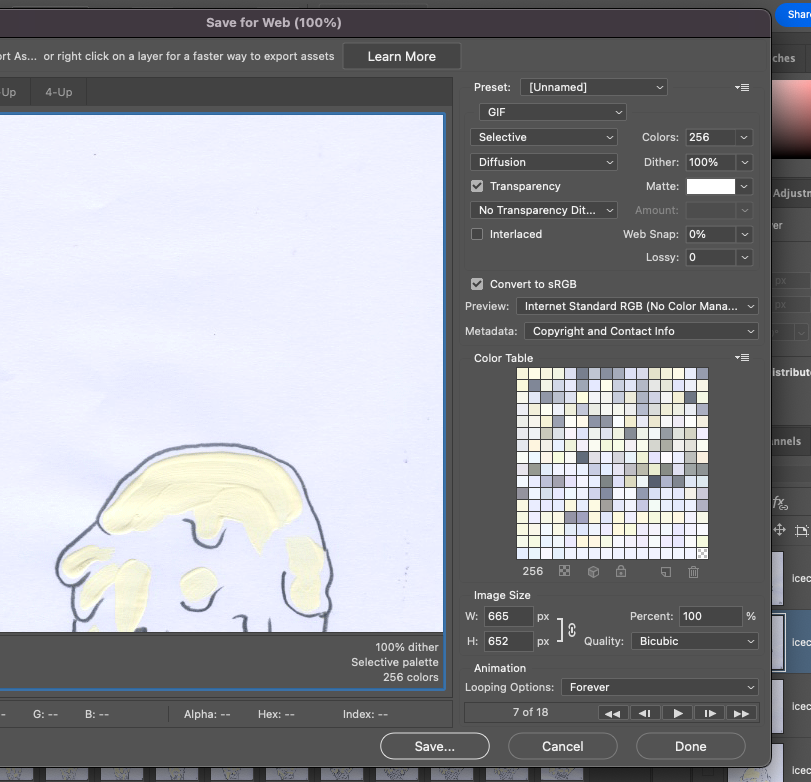Image resolution: width=811 pixels, height=782 pixels.
Task: Click the white Matte color swatch
Action: tap(710, 186)
